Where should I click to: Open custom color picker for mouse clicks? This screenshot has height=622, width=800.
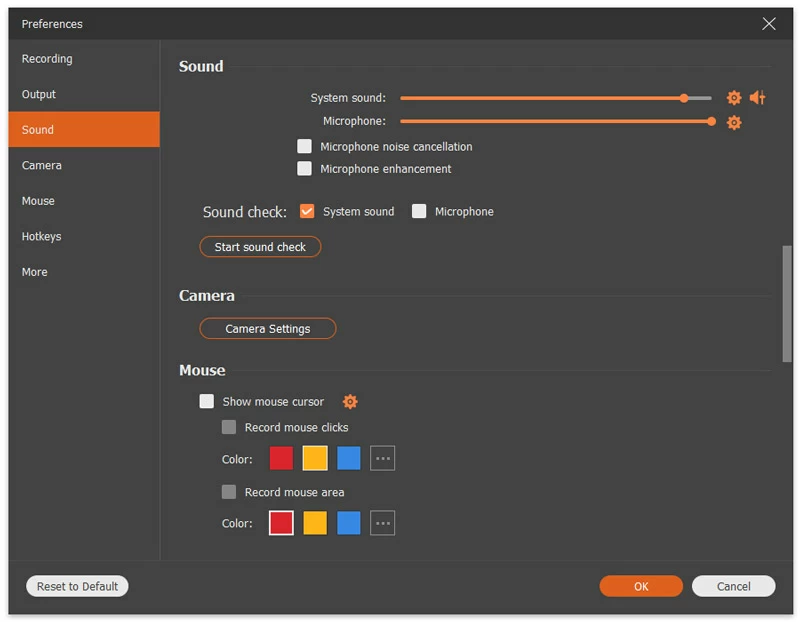coord(382,457)
